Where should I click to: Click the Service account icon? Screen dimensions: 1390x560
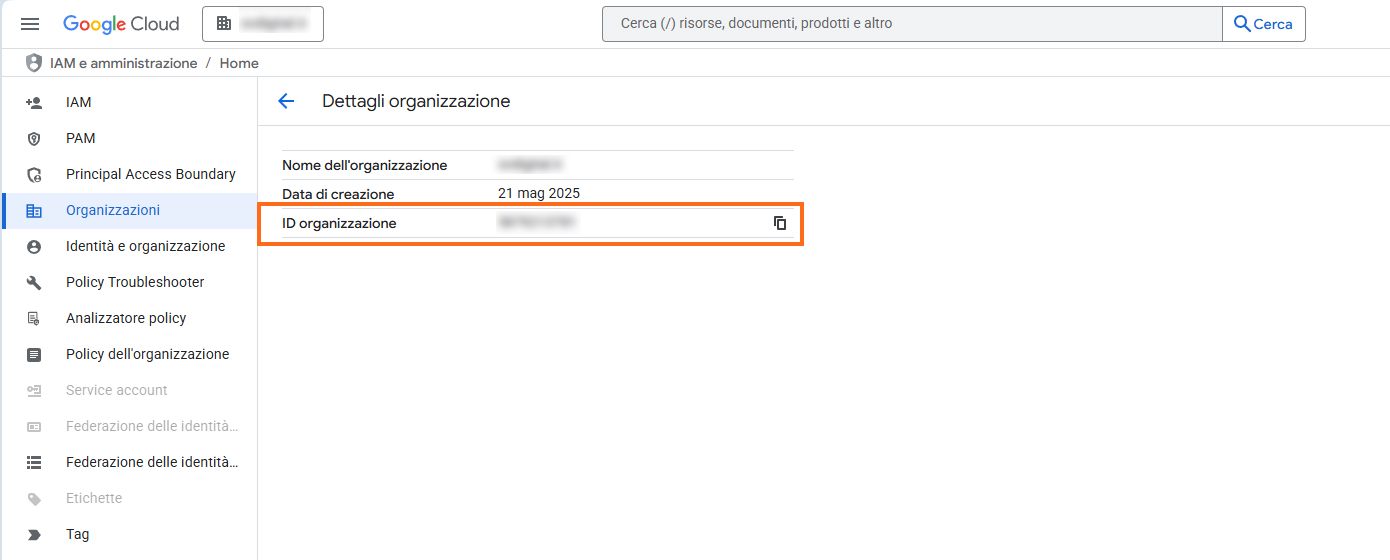coord(34,391)
